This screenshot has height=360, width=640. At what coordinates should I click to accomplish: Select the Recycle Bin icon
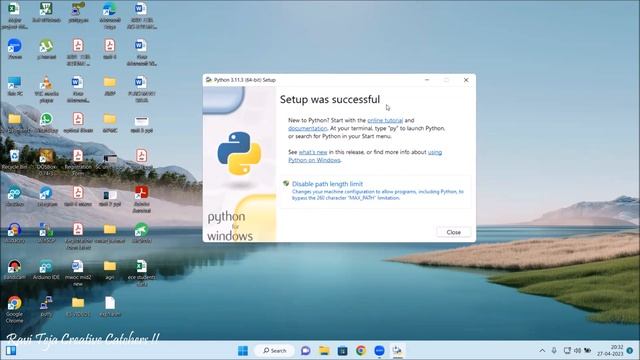(x=15, y=160)
